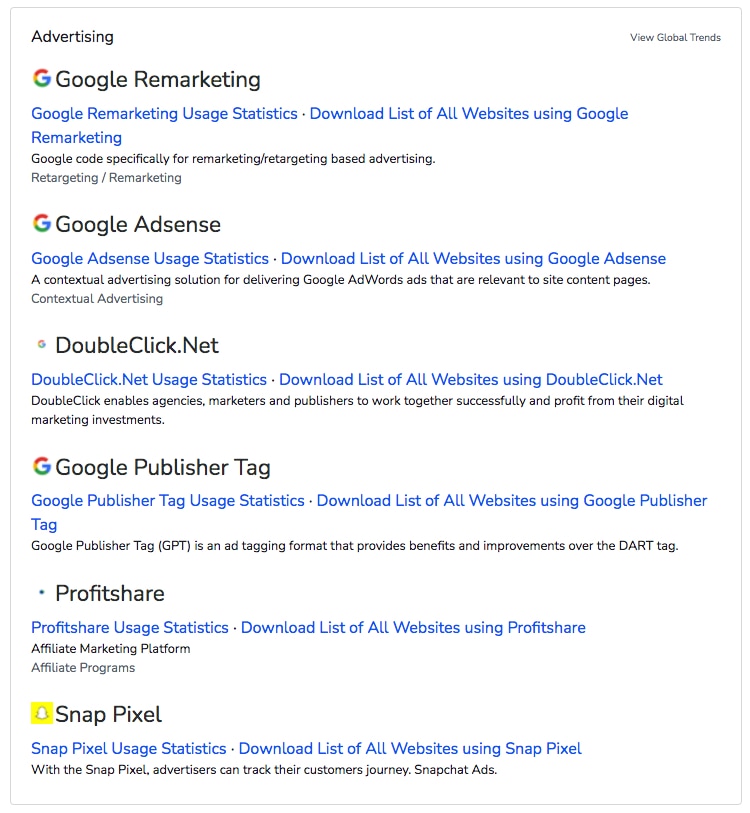750x813 pixels.
Task: Open DoubleClick.Net Usage Statistics link
Action: tap(149, 380)
